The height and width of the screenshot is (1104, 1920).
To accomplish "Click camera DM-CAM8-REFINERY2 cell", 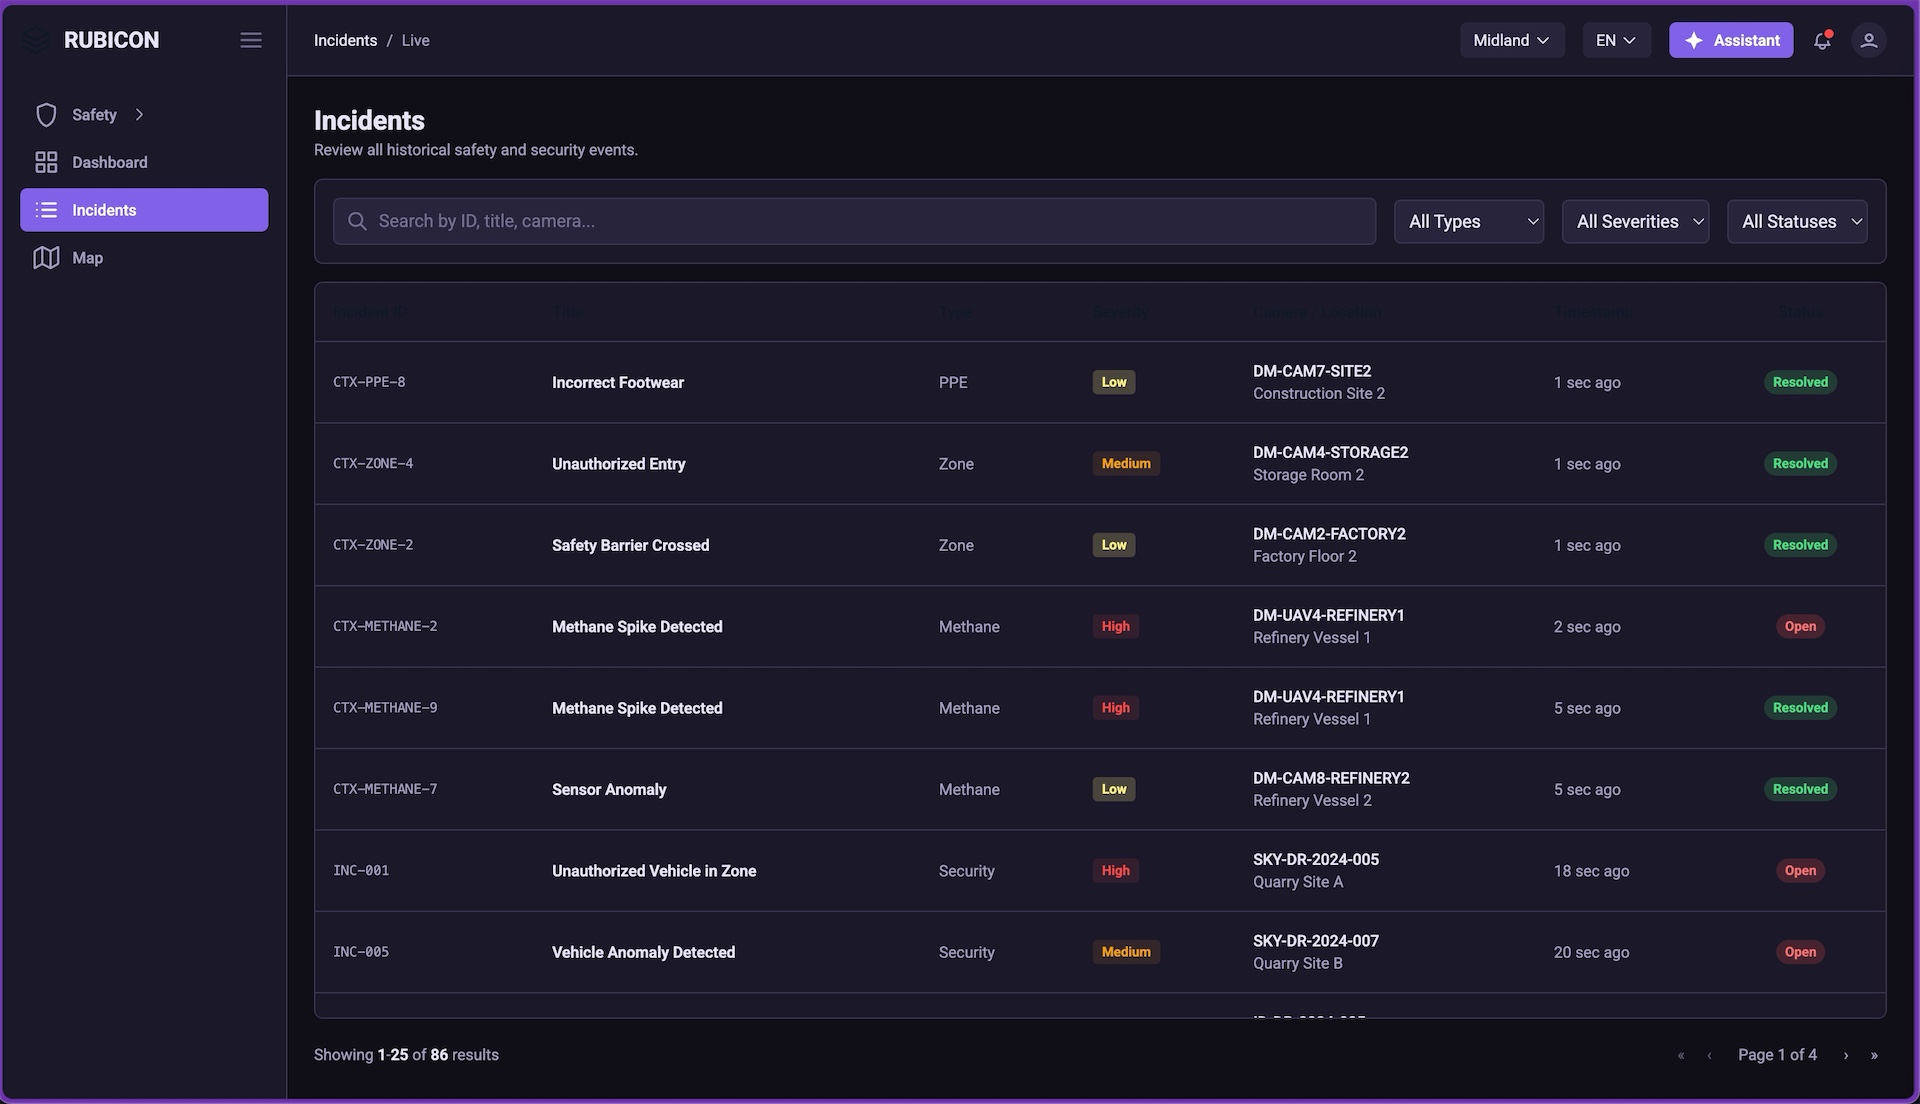I will (1331, 789).
